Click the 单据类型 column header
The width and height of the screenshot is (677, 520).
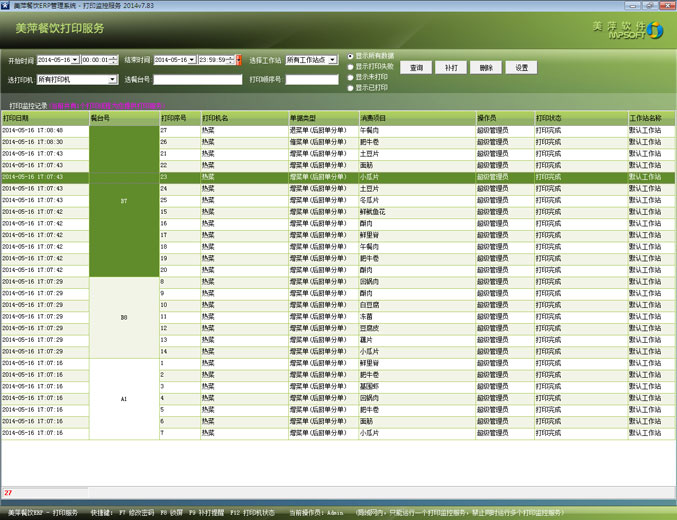324,118
